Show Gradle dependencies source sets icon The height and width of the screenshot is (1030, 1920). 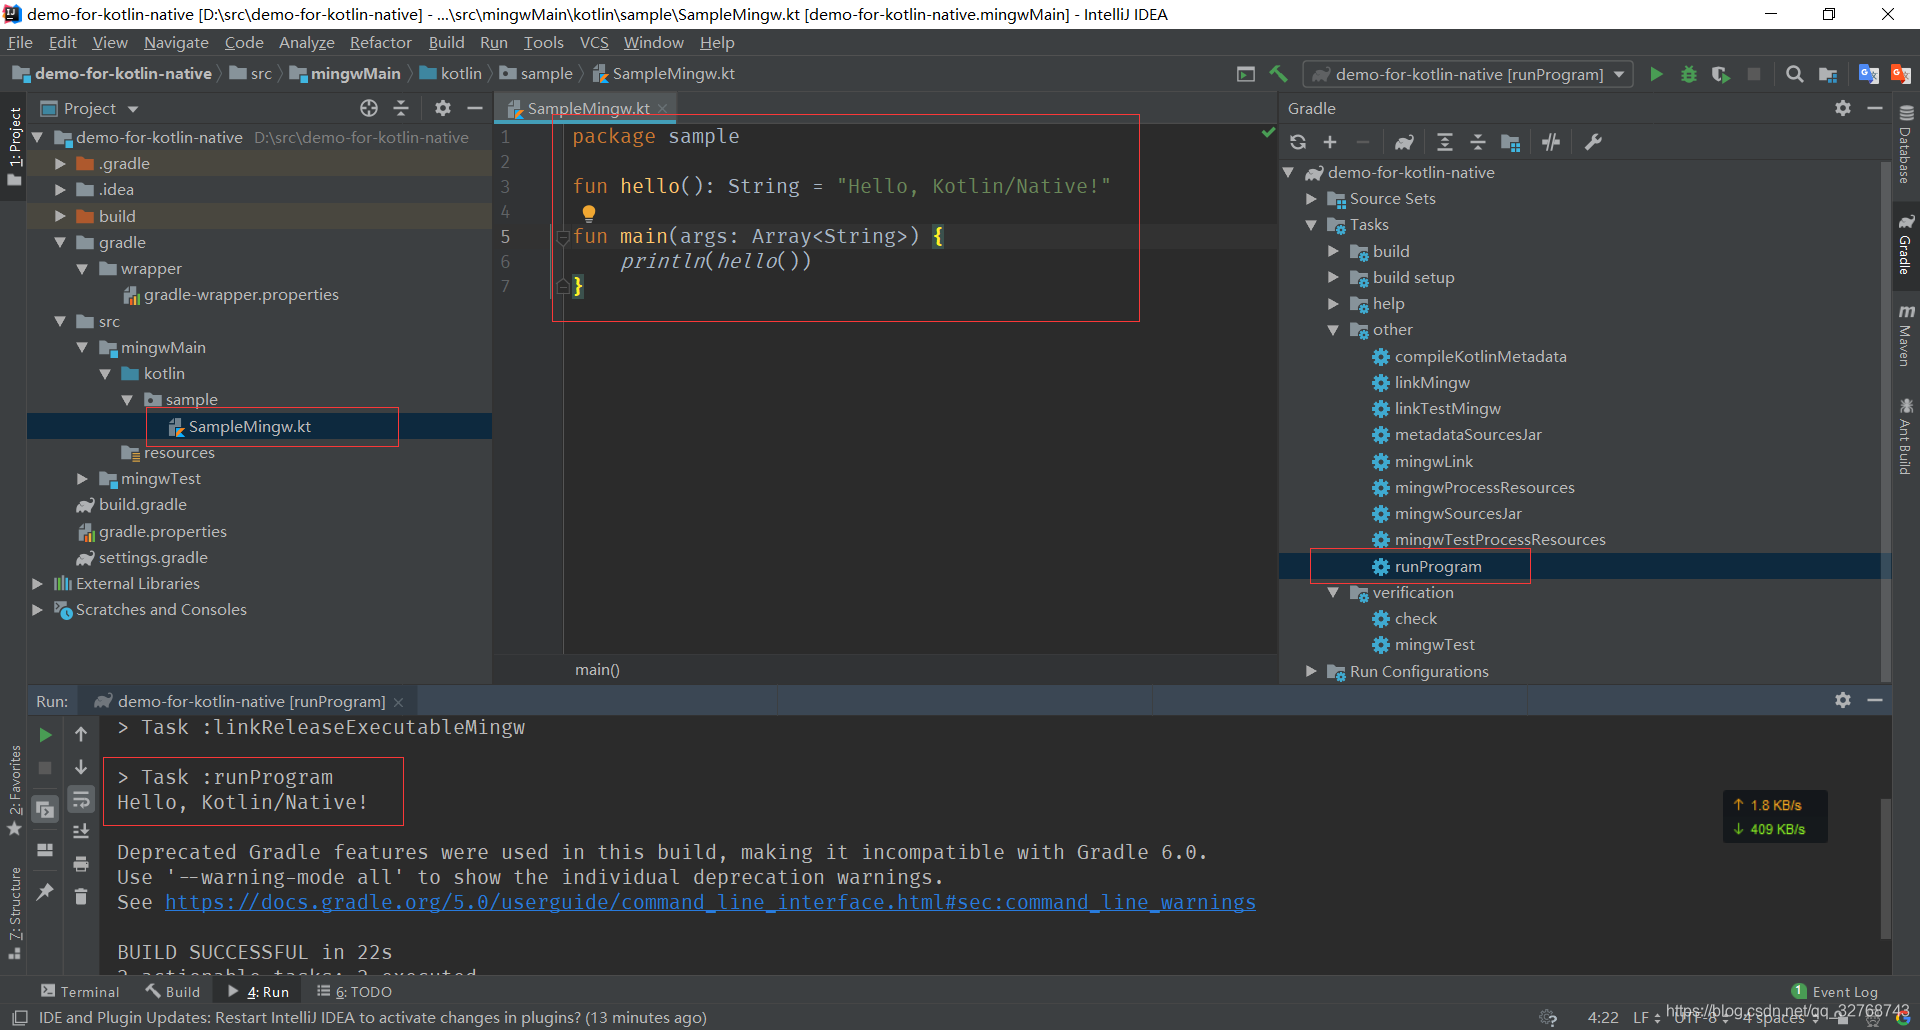tap(1511, 142)
